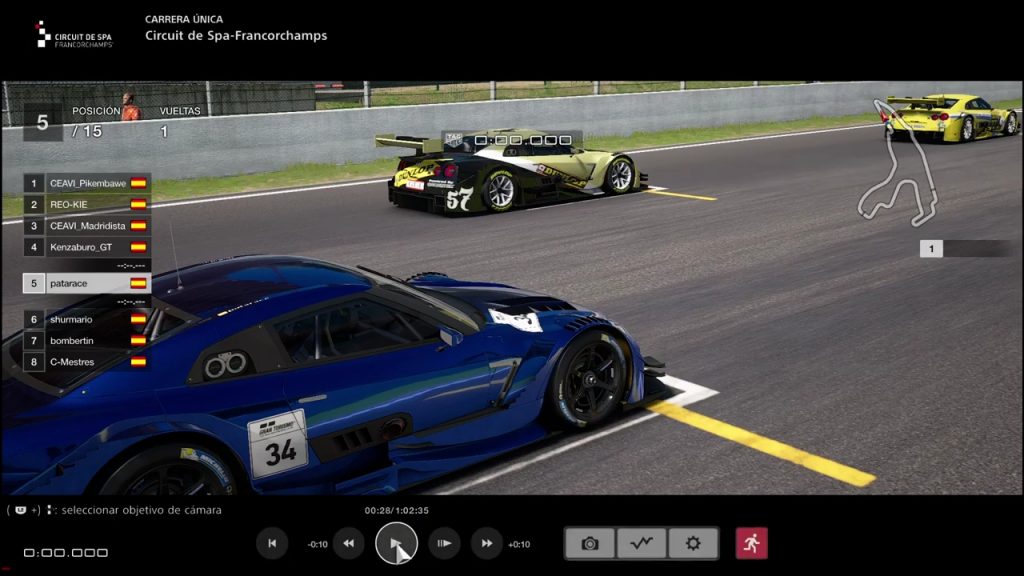The height and width of the screenshot is (576, 1024).
Task: Click the Spa-Francorchamps track minimap
Action: (x=899, y=163)
